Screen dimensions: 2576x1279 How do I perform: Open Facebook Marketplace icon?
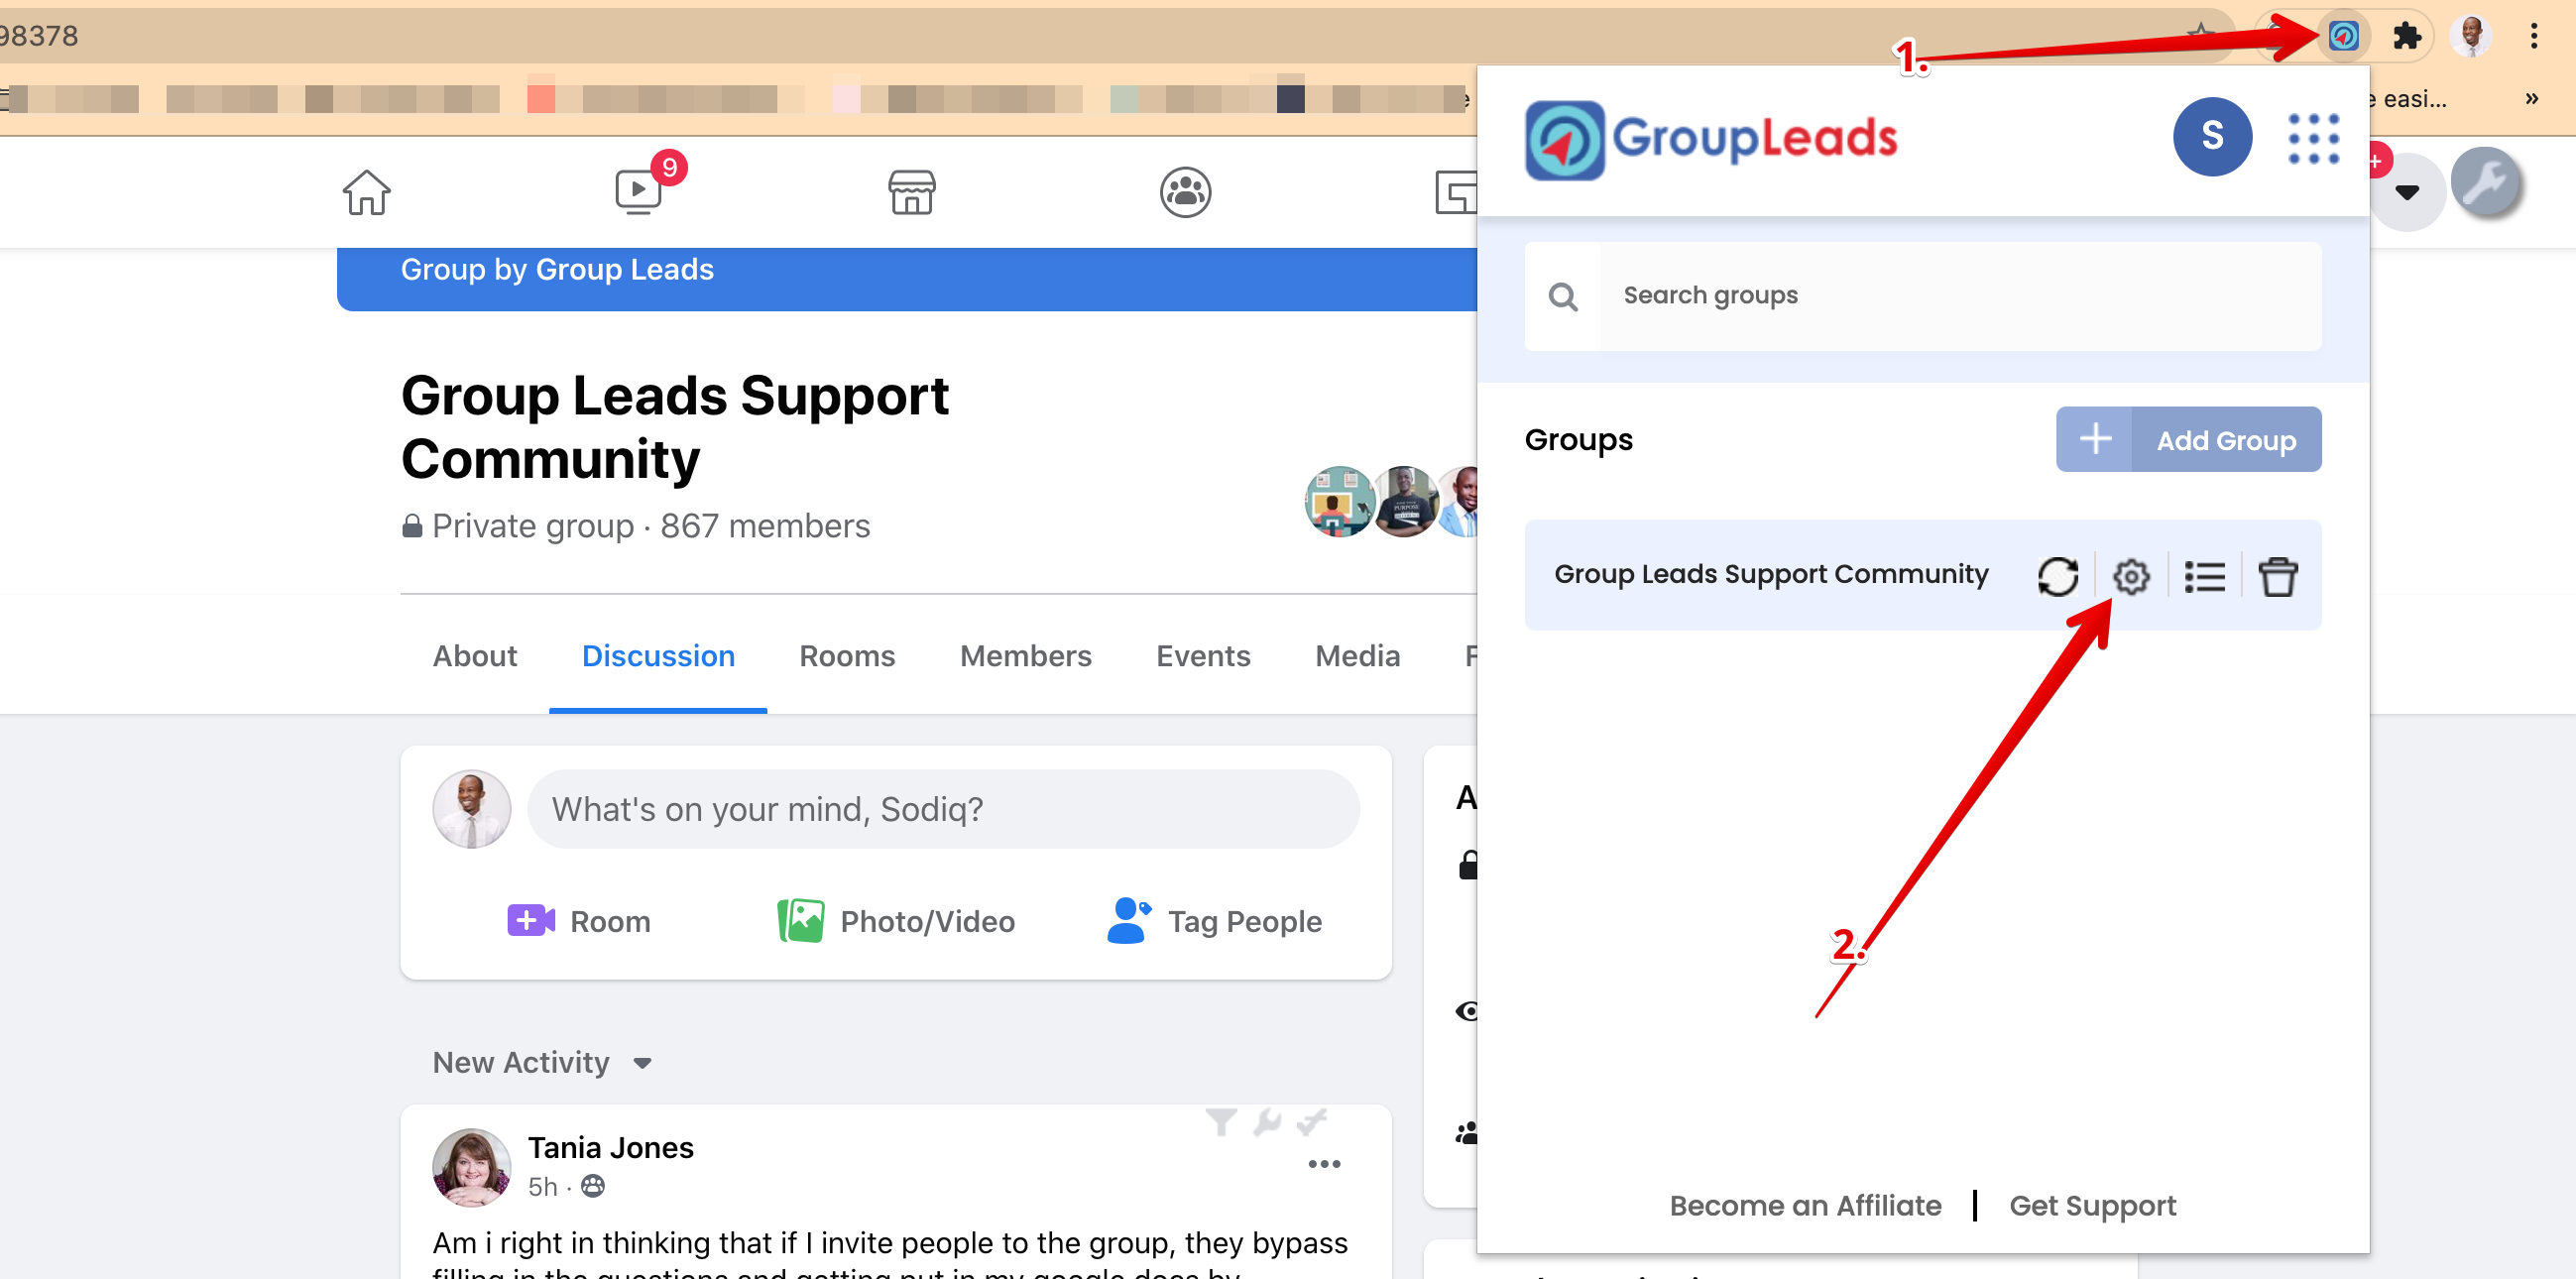[x=911, y=192]
